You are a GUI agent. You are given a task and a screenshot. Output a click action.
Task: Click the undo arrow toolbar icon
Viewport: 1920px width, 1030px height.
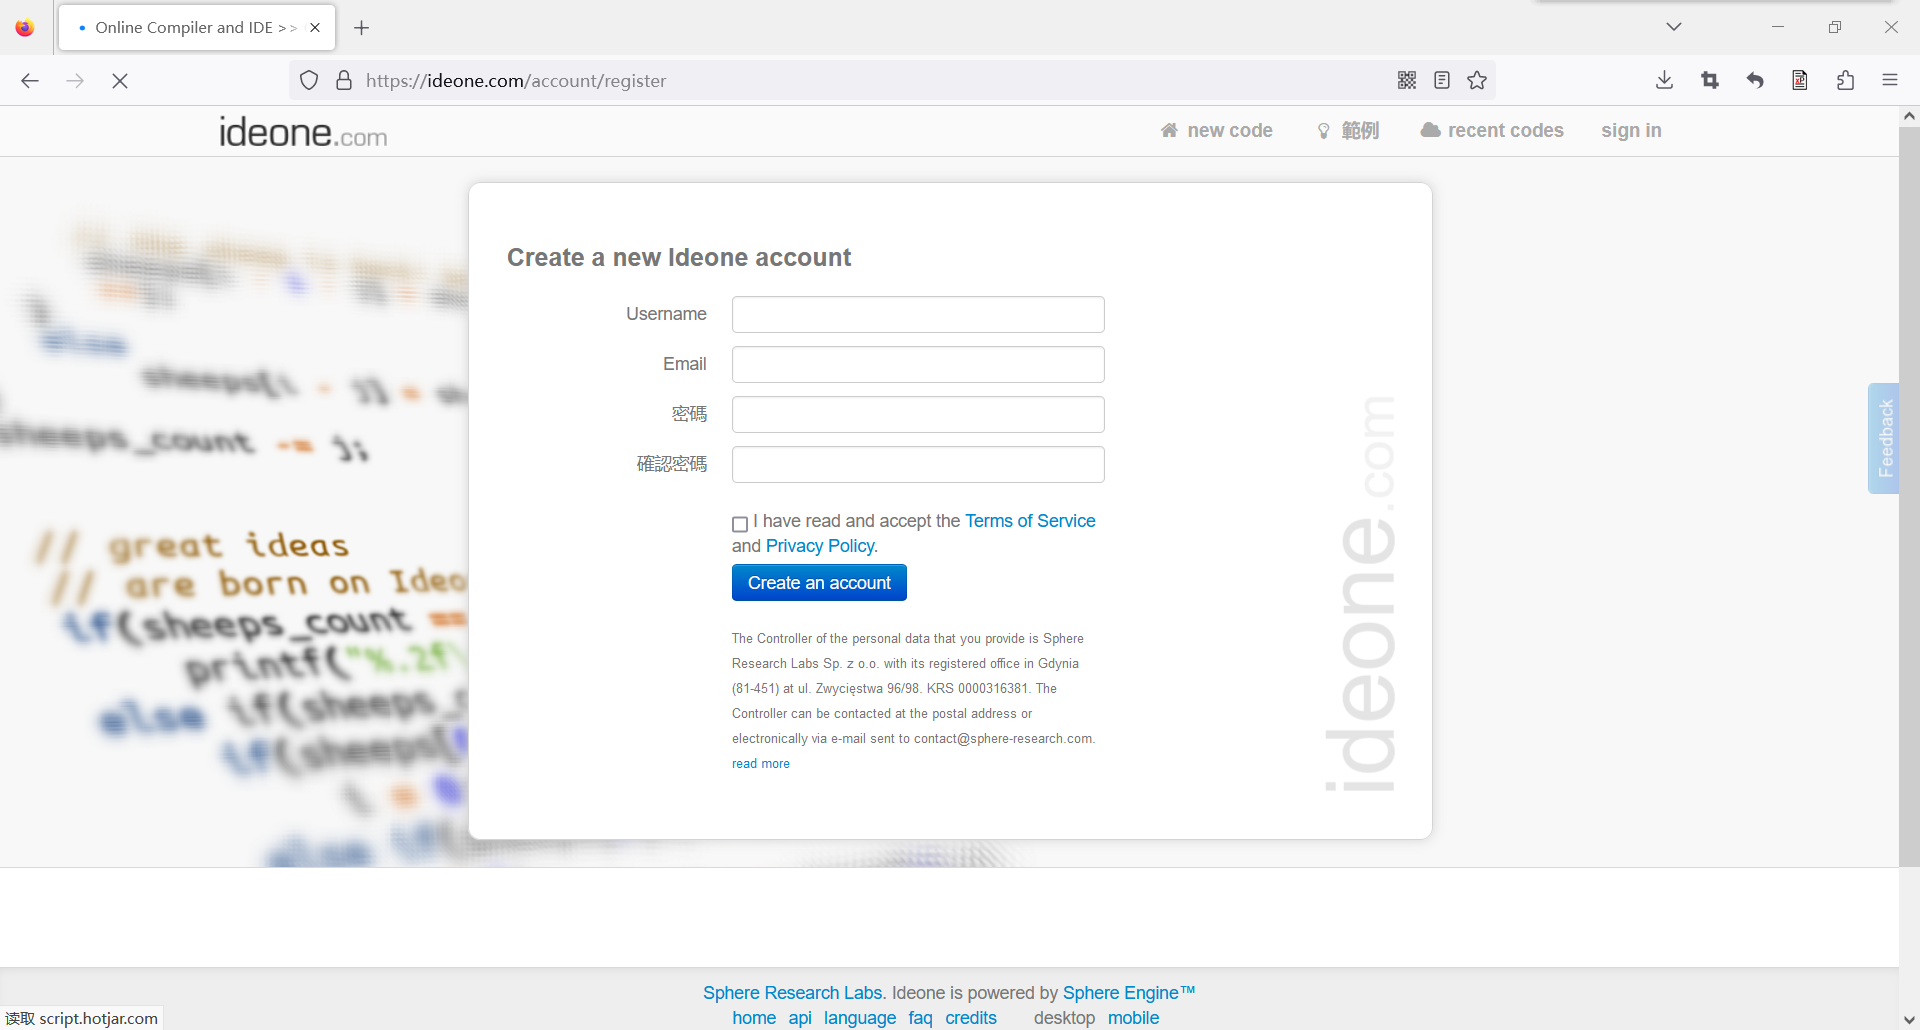[1755, 80]
